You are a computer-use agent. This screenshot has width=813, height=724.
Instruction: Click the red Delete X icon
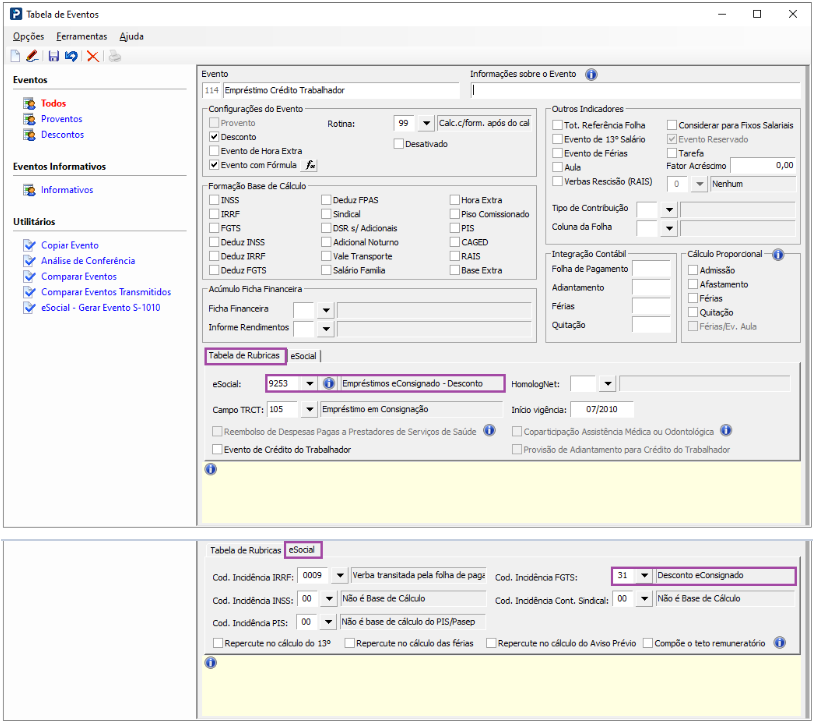pos(93,56)
